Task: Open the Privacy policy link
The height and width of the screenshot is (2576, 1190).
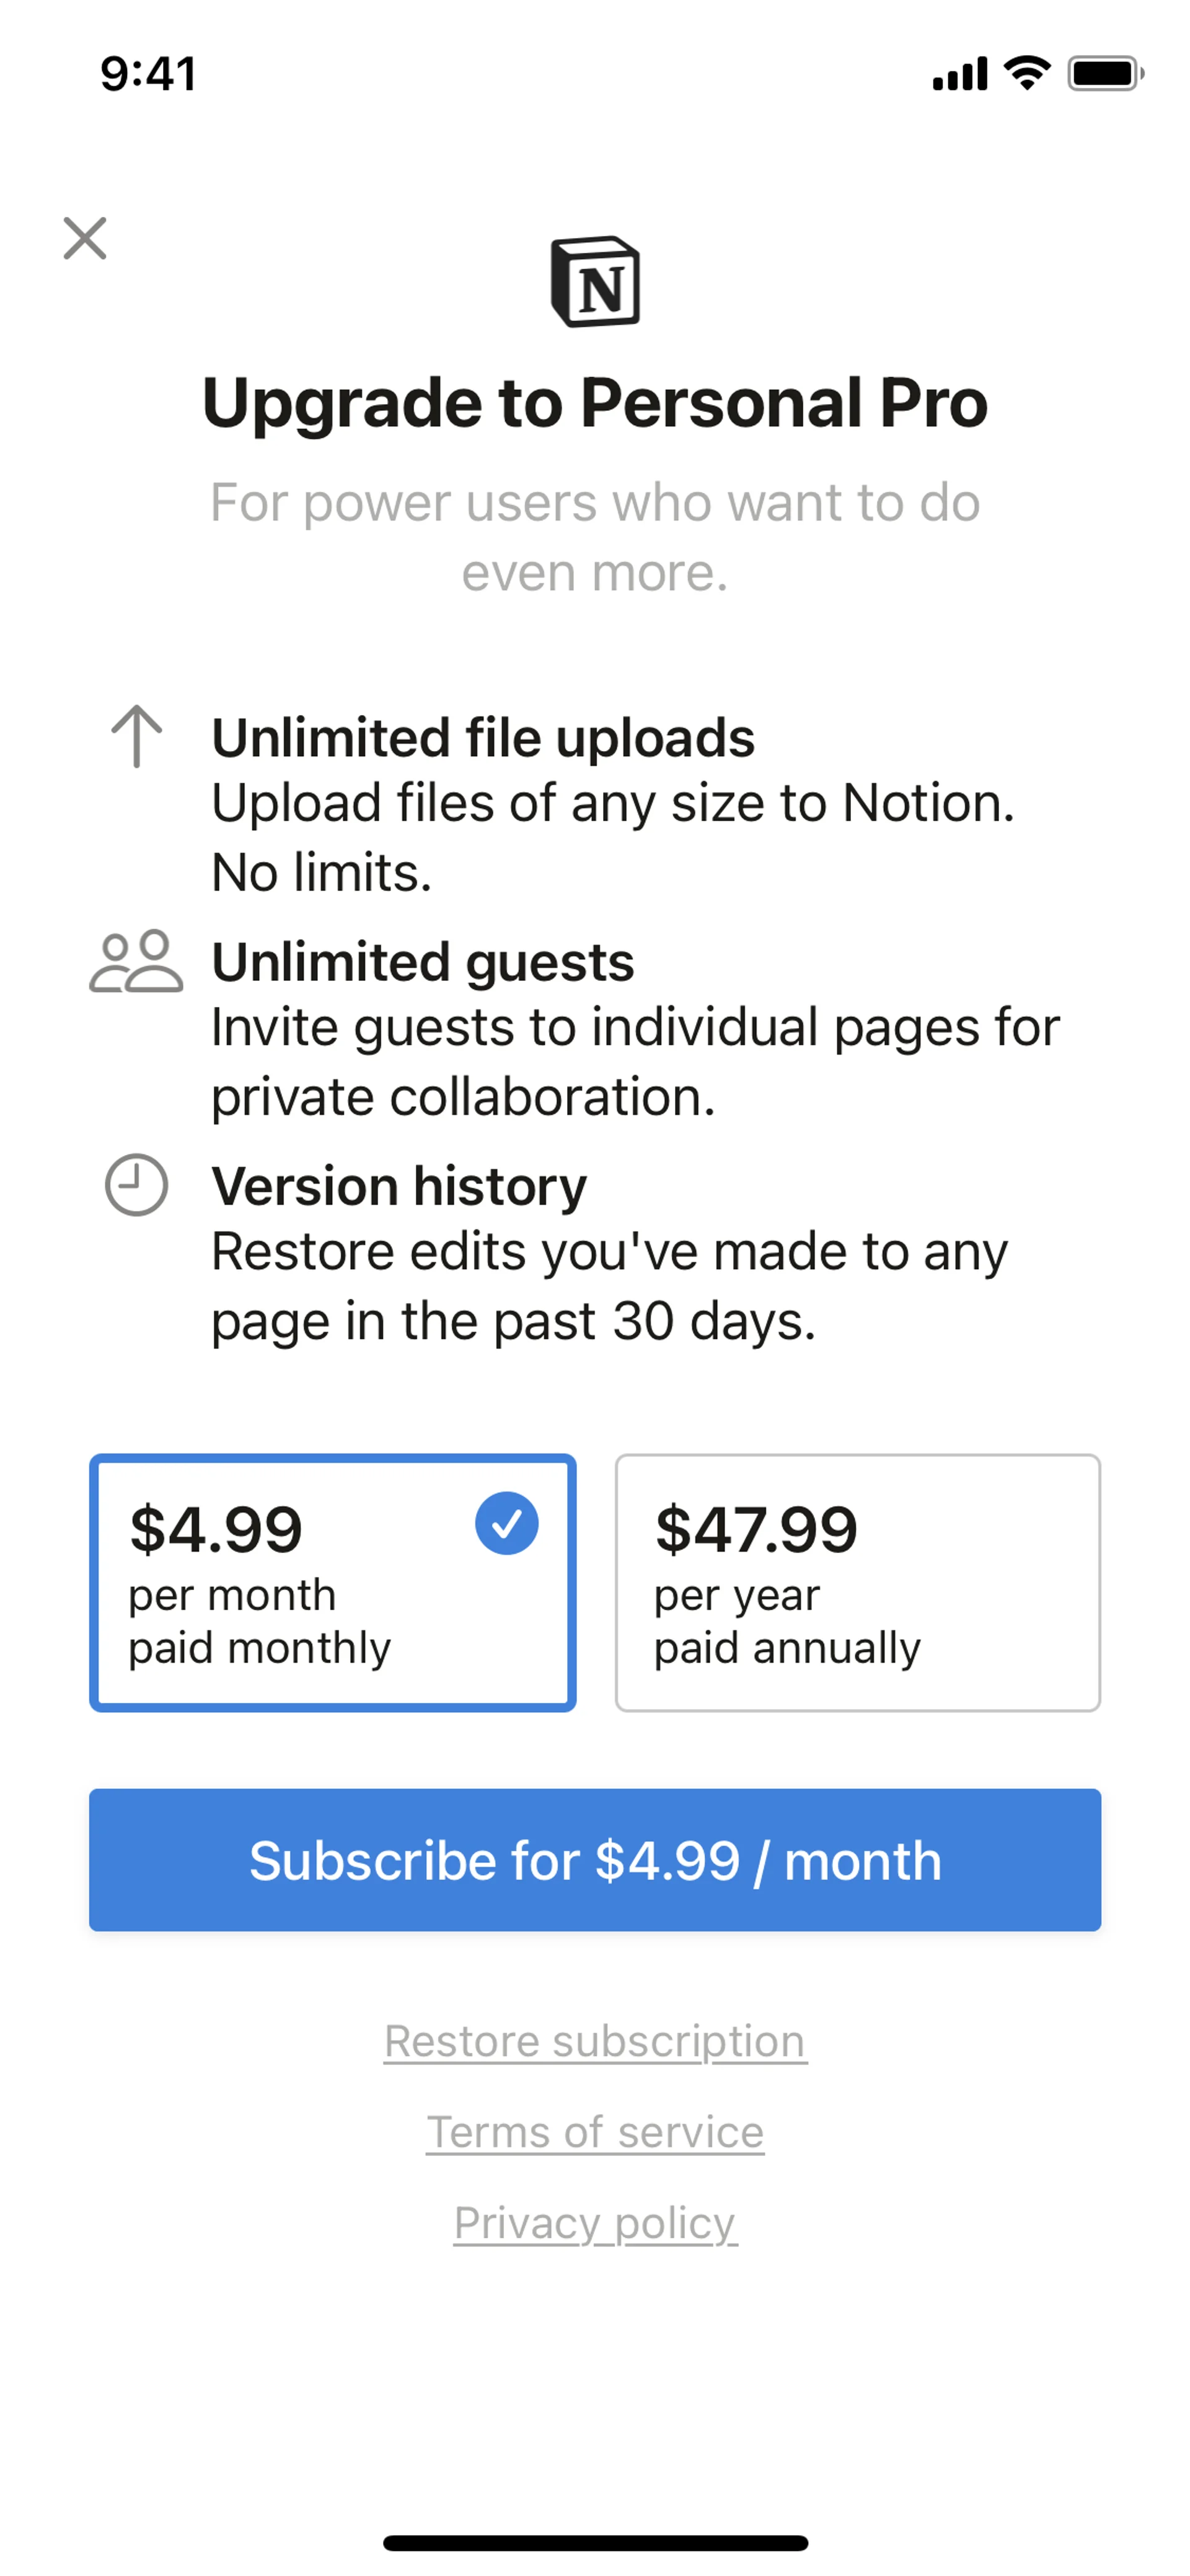Action: 595,2223
